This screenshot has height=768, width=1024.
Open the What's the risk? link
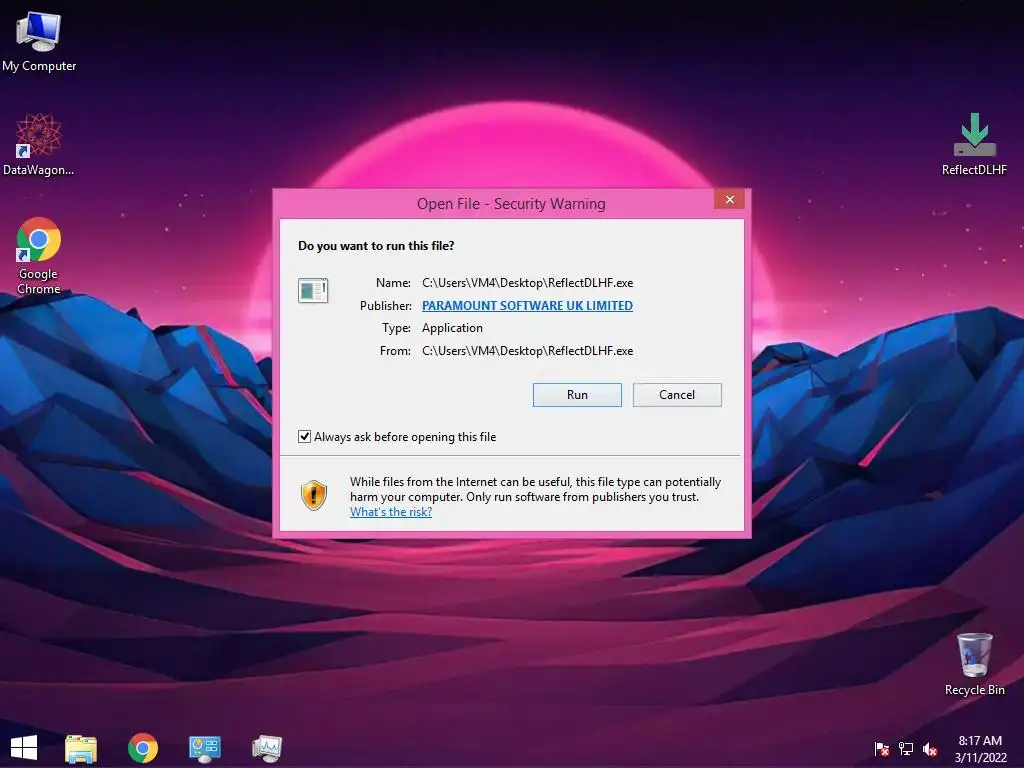(x=391, y=512)
